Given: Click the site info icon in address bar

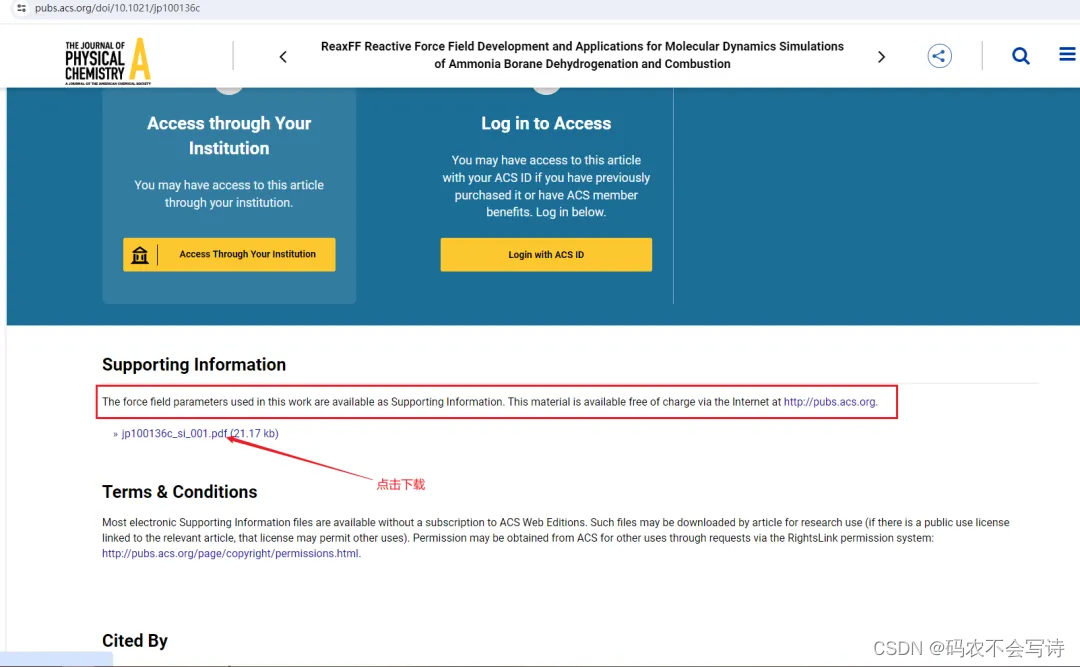Looking at the screenshot, I should pos(21,8).
